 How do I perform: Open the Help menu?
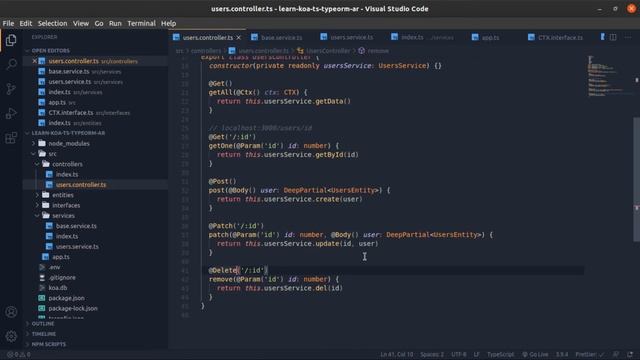(x=168, y=23)
